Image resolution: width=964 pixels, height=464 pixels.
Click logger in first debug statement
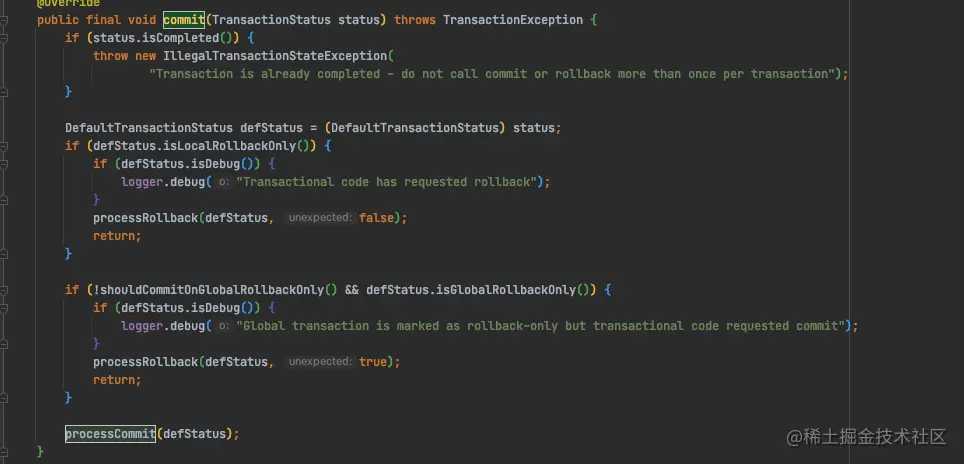142,182
